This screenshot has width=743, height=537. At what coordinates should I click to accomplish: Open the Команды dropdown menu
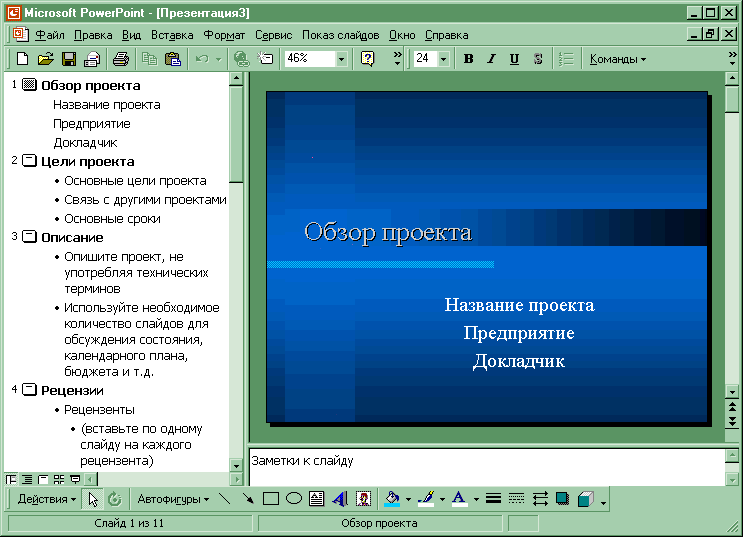point(617,59)
